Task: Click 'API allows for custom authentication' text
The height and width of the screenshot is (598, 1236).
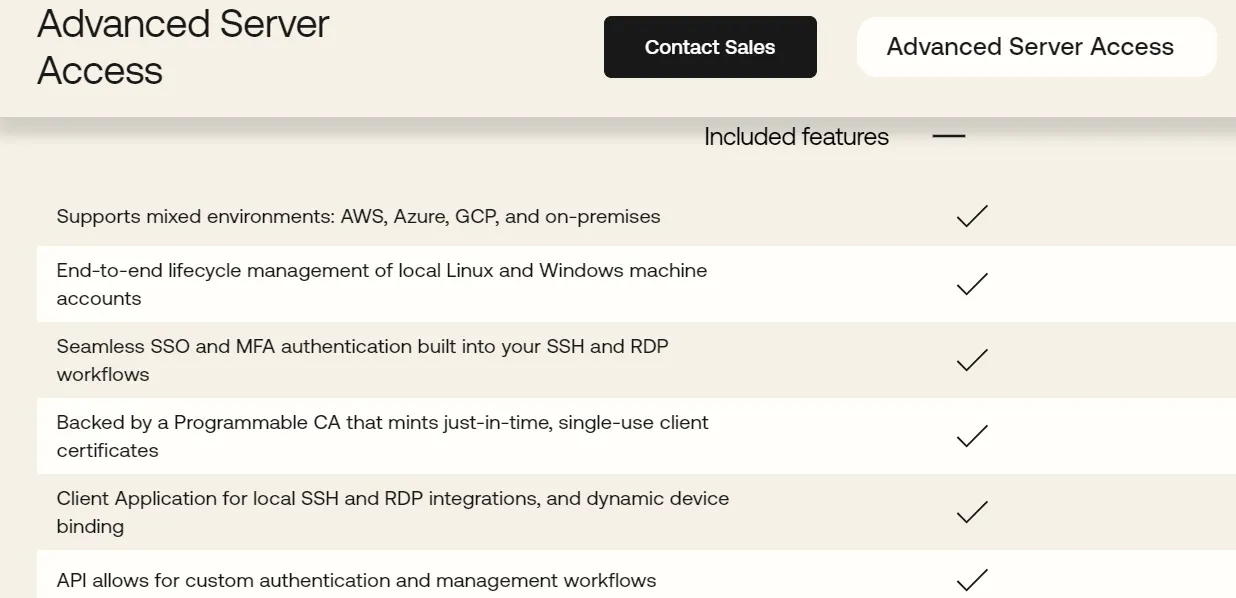Action: coord(356,580)
